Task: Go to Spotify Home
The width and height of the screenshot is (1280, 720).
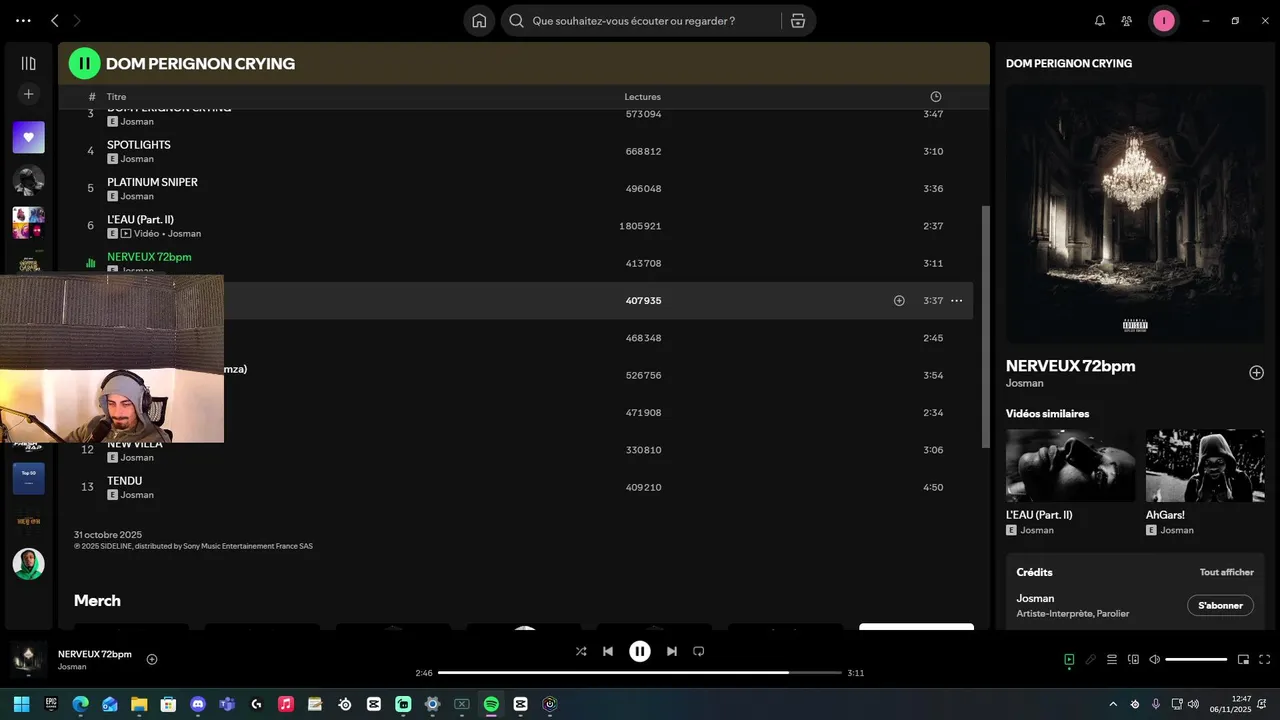Action: (479, 20)
